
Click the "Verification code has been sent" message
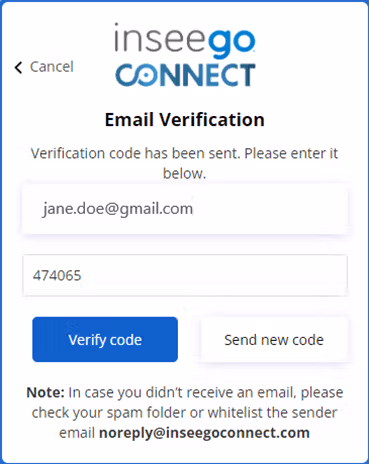[x=184, y=163]
